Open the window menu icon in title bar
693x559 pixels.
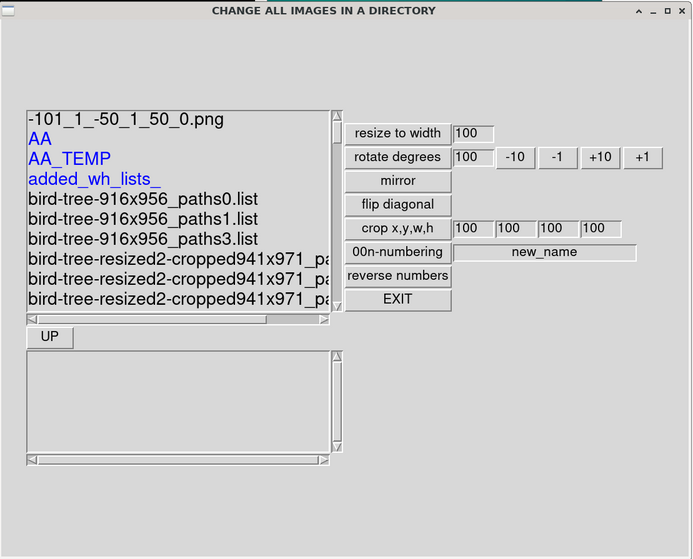click(8, 11)
